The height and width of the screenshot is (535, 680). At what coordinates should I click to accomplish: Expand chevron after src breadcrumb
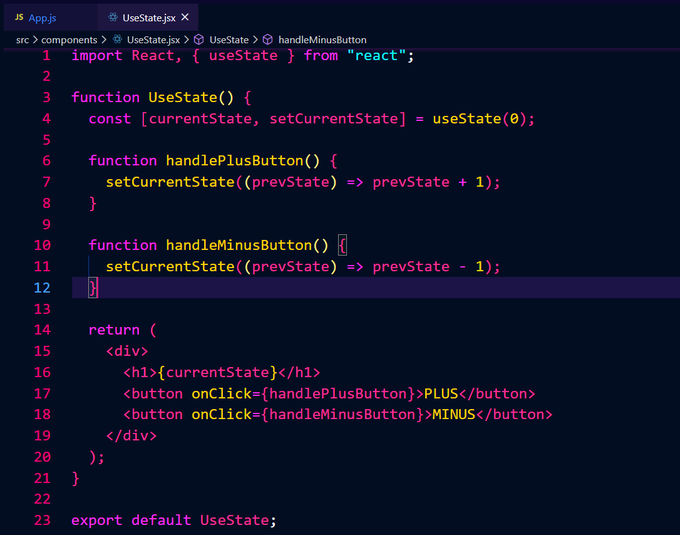[36, 40]
